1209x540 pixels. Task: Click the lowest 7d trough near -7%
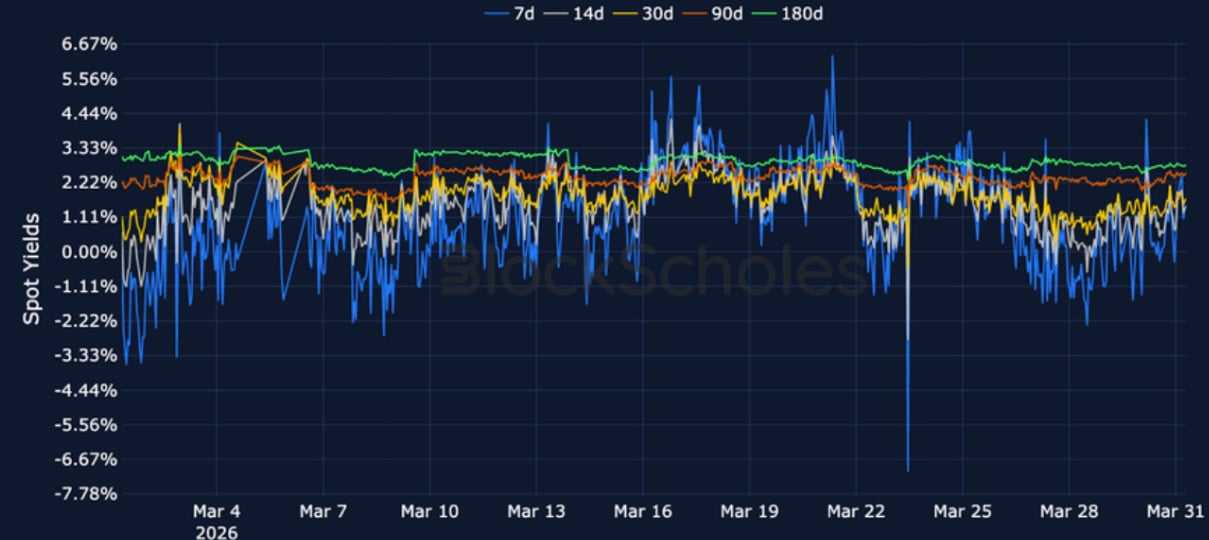point(908,470)
